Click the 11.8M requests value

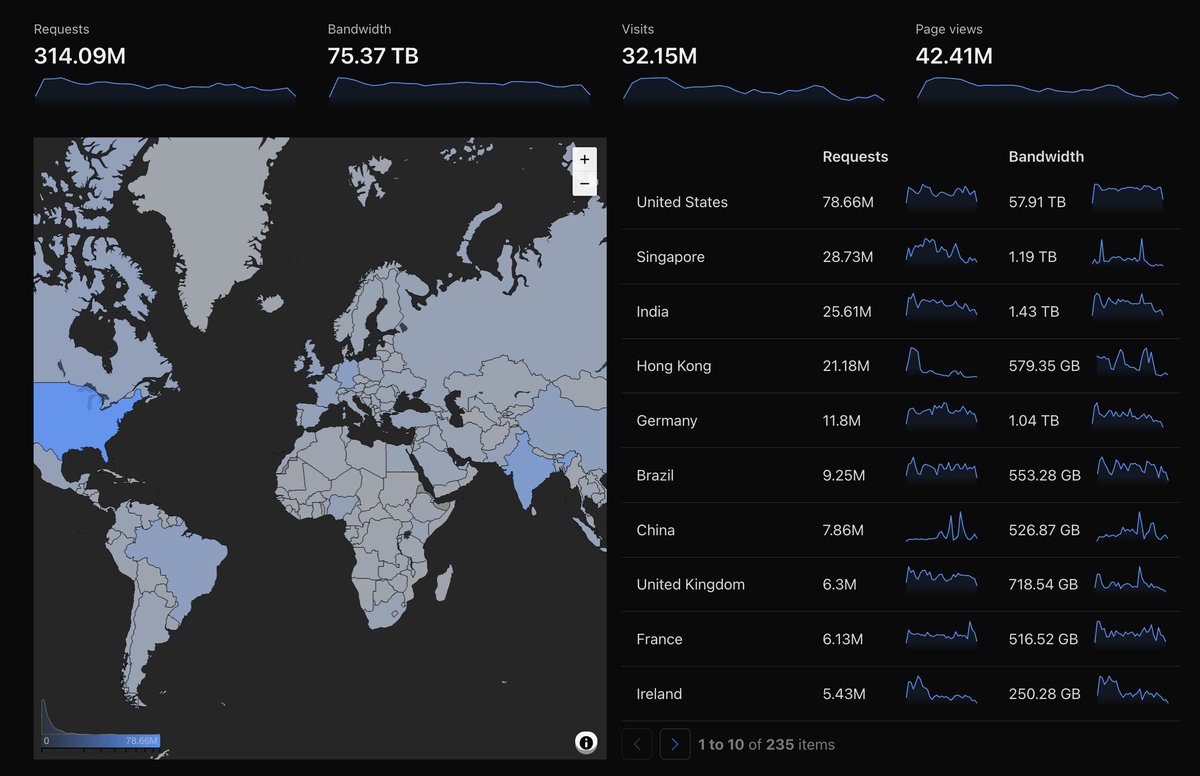point(842,421)
